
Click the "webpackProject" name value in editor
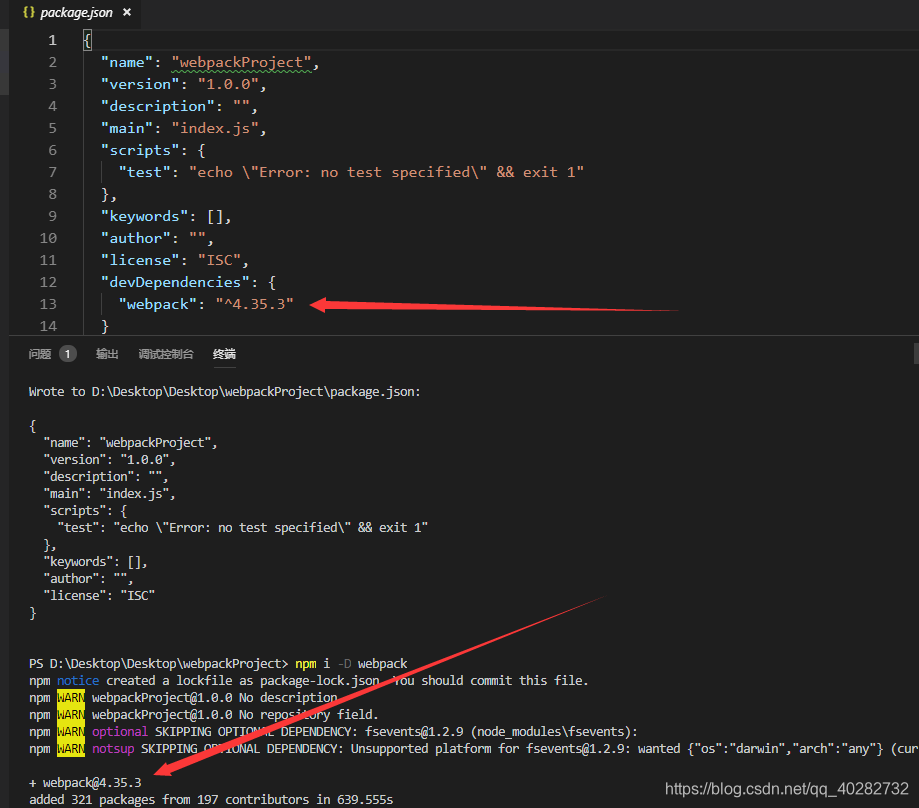coord(241,63)
